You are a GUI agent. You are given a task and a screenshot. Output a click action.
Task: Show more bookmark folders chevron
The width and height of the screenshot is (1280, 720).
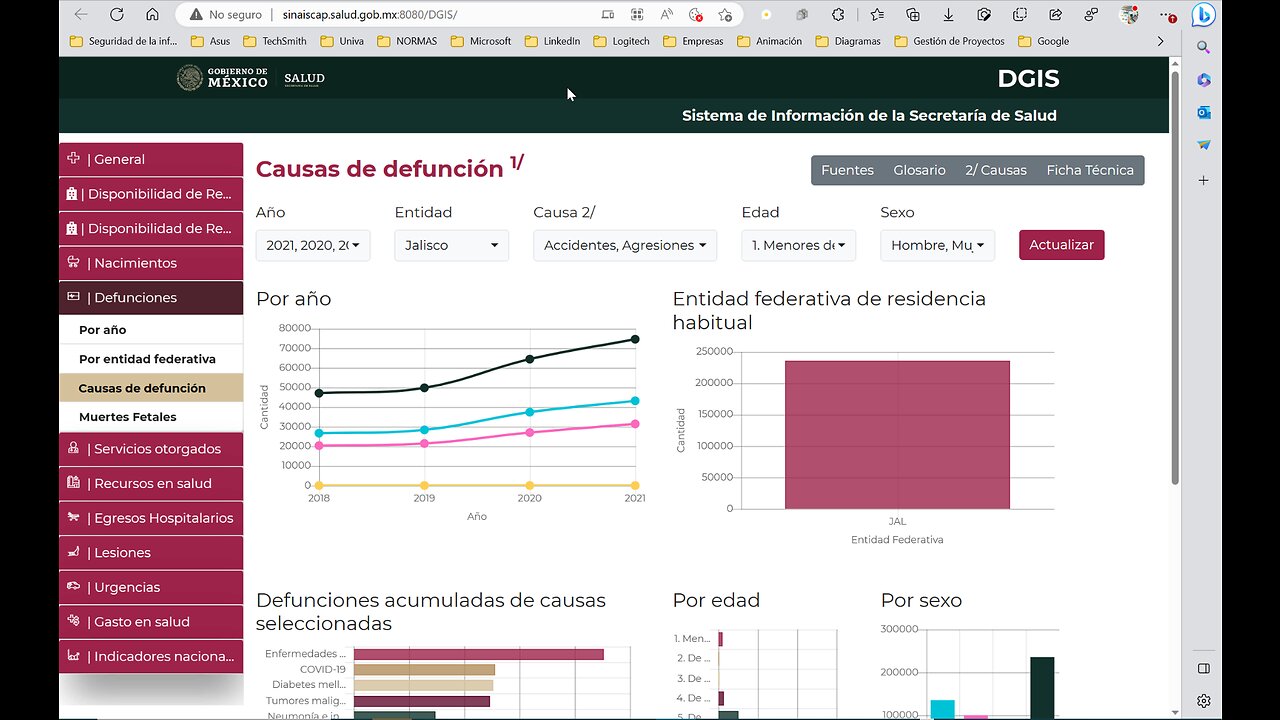tap(1160, 41)
